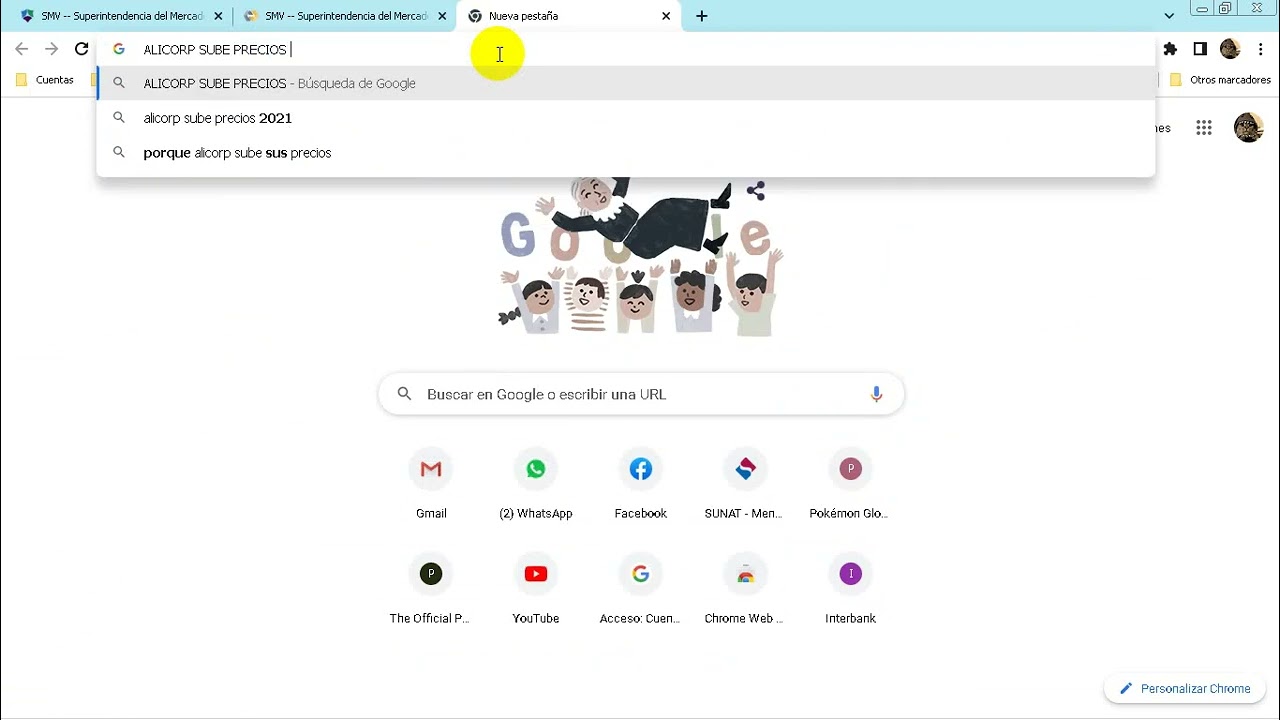The width and height of the screenshot is (1280, 720).
Task: Toggle the Chrome side panel icon
Action: pyautogui.click(x=1200, y=49)
